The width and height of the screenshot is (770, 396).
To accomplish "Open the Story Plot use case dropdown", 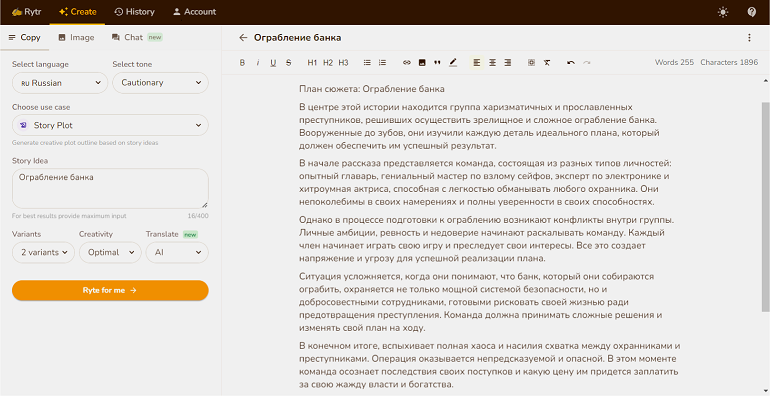I will pyautogui.click(x=110, y=125).
